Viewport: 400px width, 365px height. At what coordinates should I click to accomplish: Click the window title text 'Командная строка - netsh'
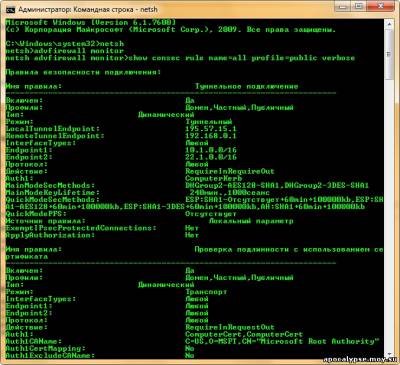[115, 9]
